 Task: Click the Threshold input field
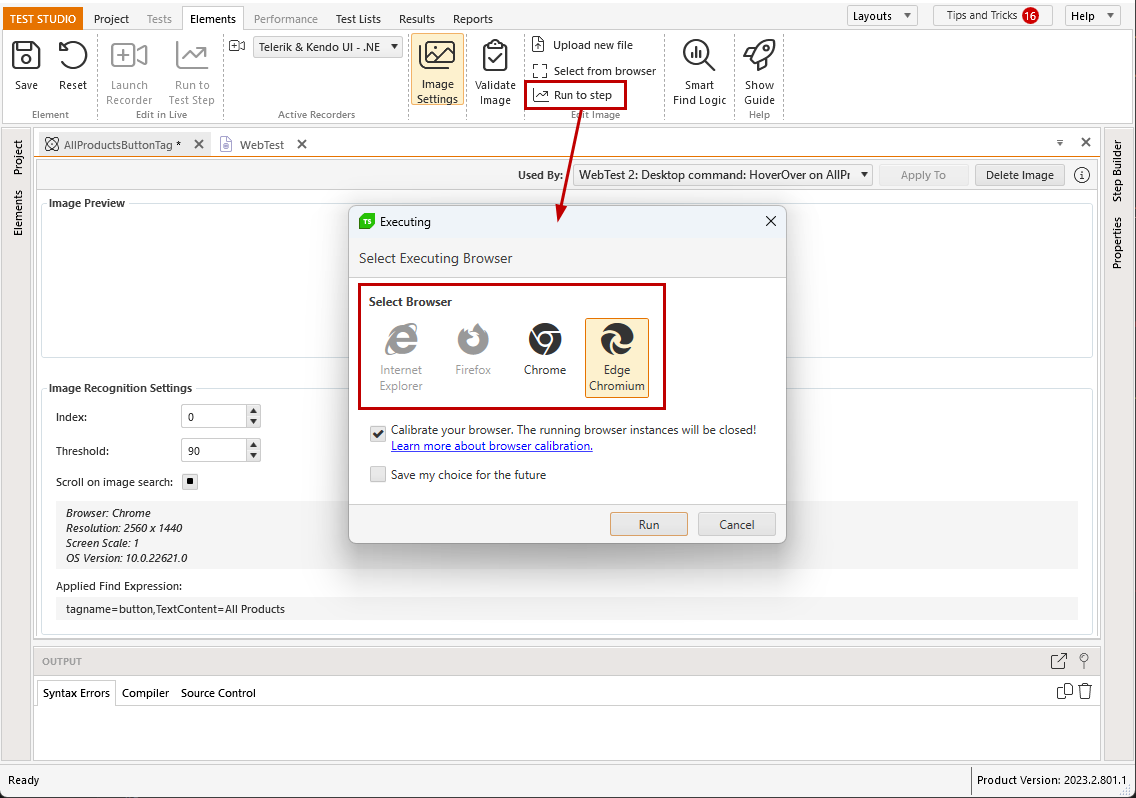coord(214,450)
